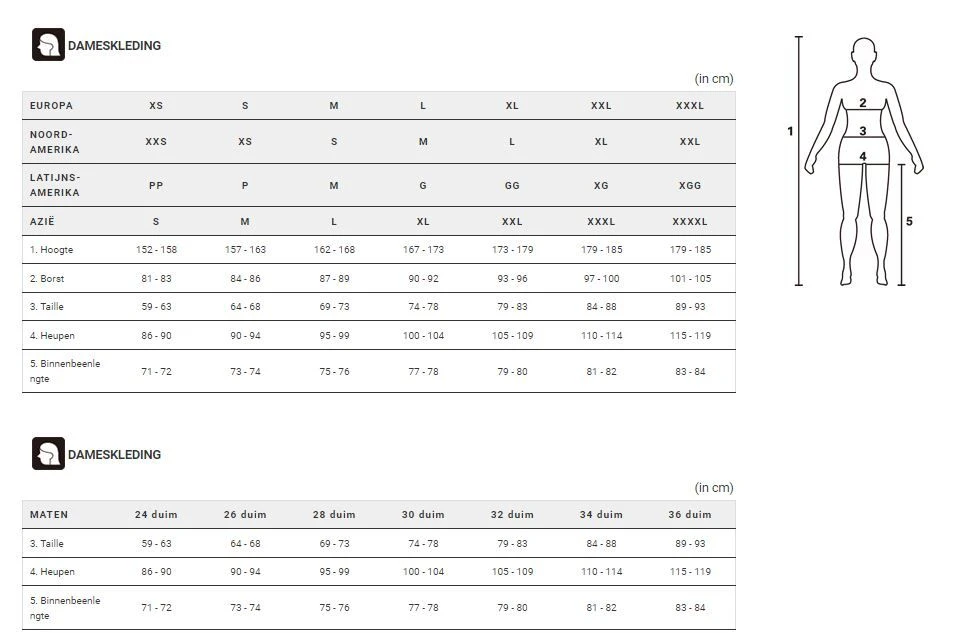Screen dimensions: 953x643
Task: Click measurement number 2 on body figure
Action: 862,103
